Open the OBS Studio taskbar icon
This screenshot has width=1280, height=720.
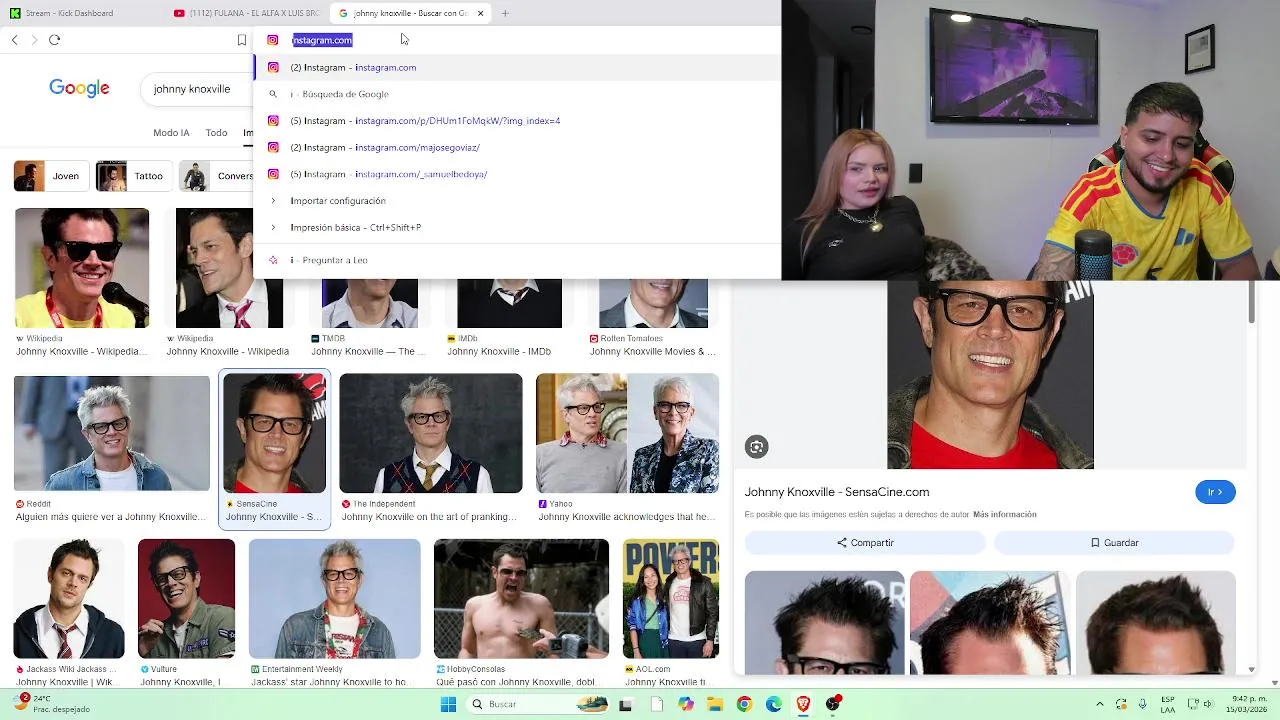tap(833, 704)
